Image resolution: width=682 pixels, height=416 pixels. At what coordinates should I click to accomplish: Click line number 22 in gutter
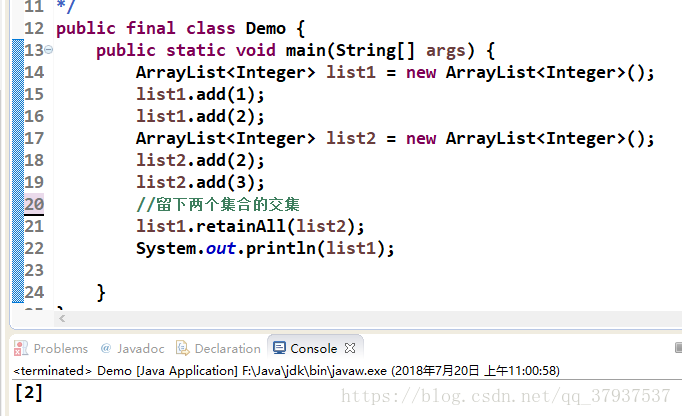[34, 248]
